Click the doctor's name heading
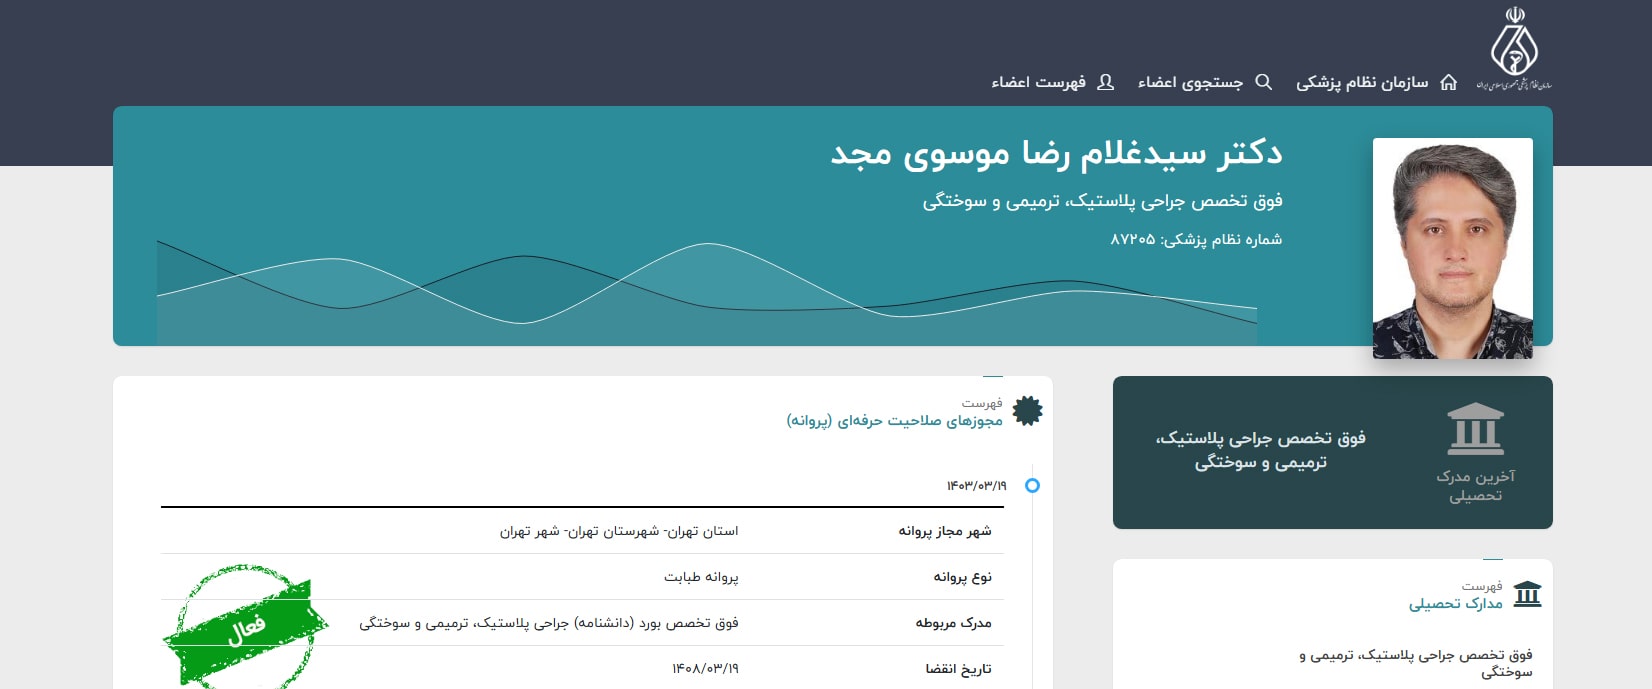The image size is (1652, 689). (x=1056, y=154)
